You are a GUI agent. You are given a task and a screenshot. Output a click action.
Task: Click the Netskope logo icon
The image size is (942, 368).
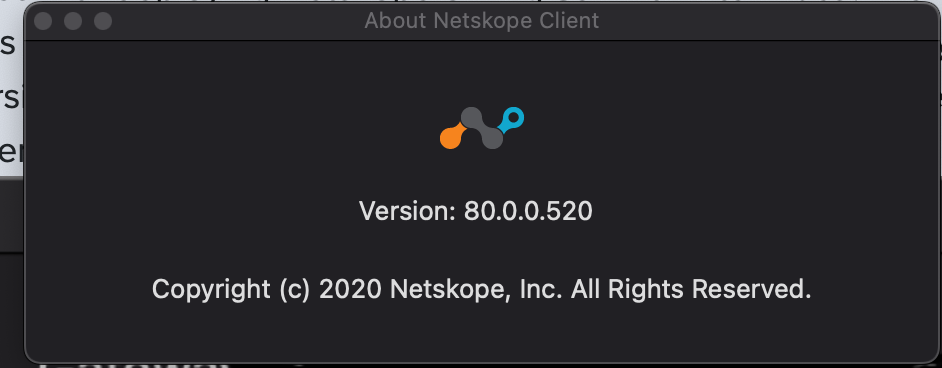click(x=482, y=128)
